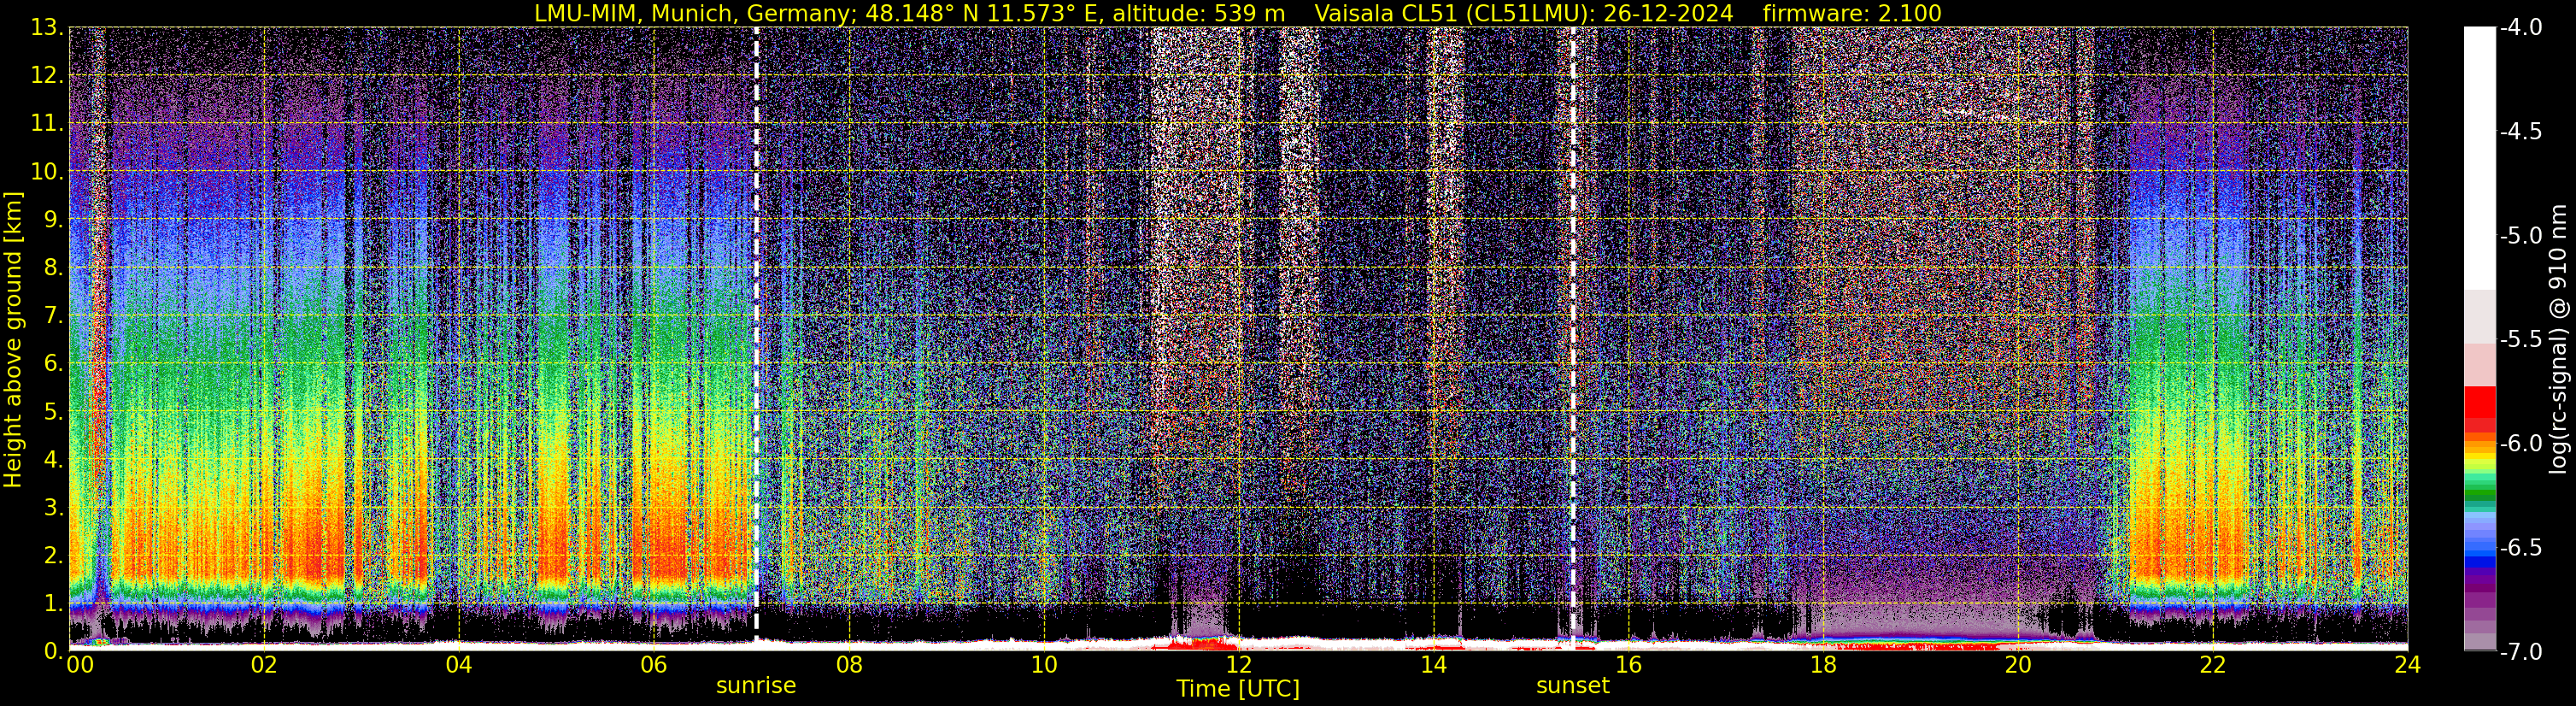Viewport: 2576px width, 706px height.
Task: Click the sunrise label below the time axis
Action: (x=756, y=686)
